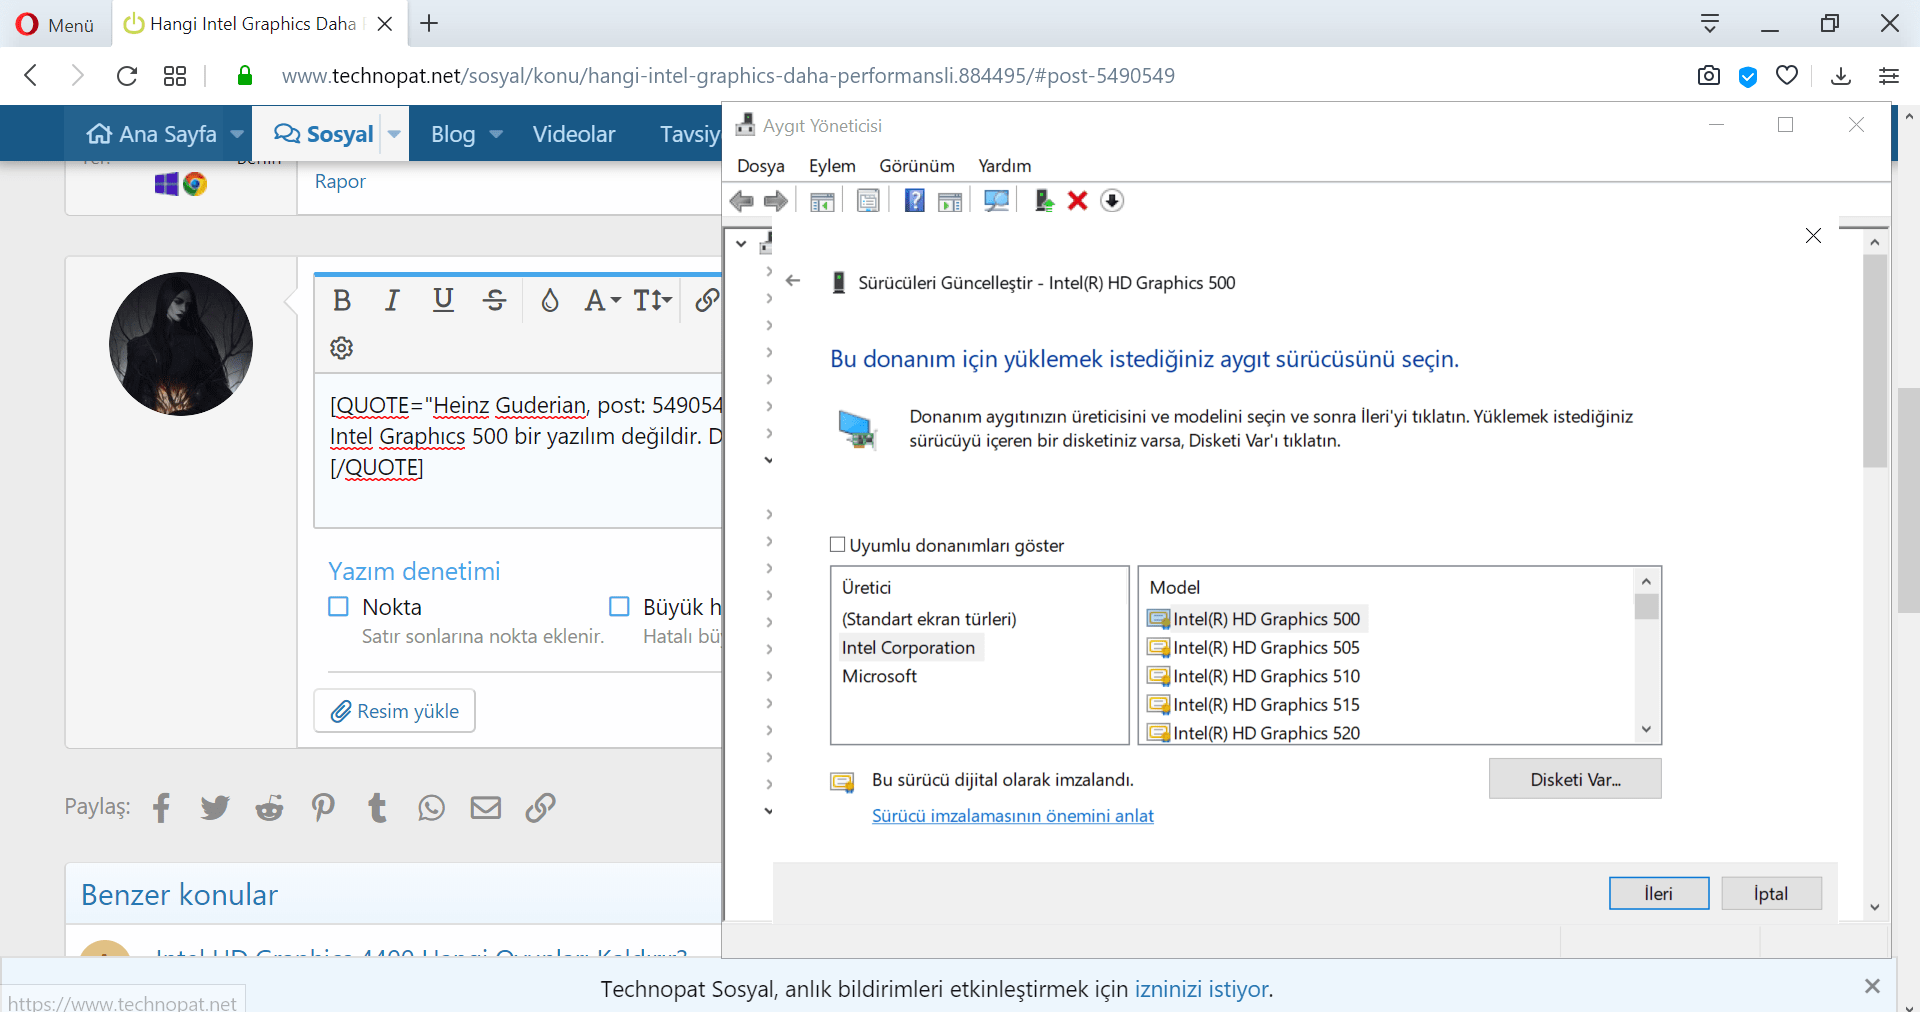This screenshot has width=1920, height=1012.
Task: Apply italic formatting in editor
Action: pos(392,300)
